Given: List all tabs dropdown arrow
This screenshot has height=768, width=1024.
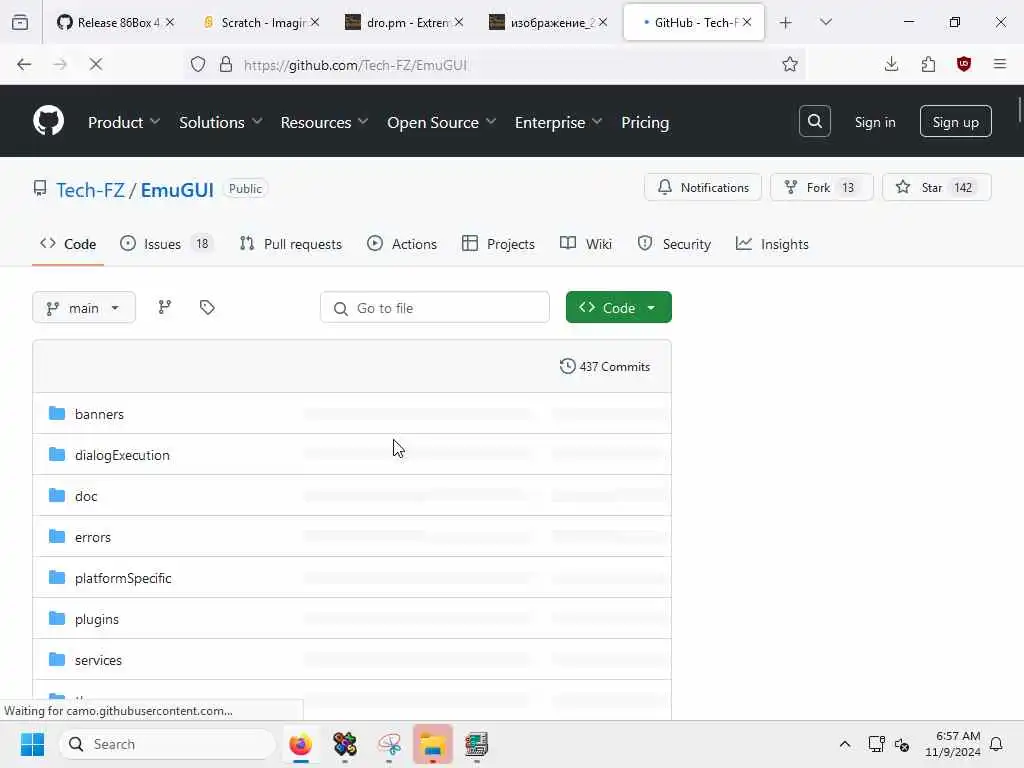Looking at the screenshot, I should [x=825, y=22].
